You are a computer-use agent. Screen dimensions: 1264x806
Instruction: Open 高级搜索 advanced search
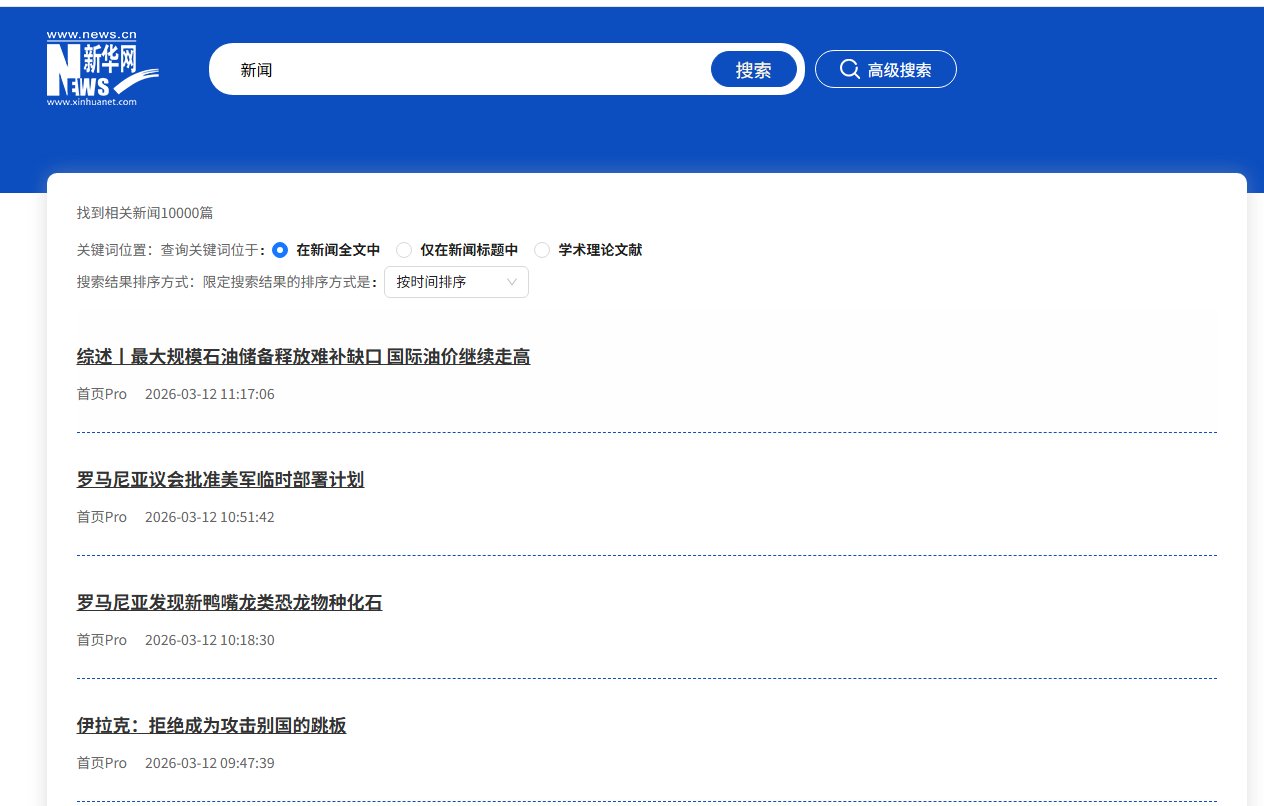click(x=886, y=69)
